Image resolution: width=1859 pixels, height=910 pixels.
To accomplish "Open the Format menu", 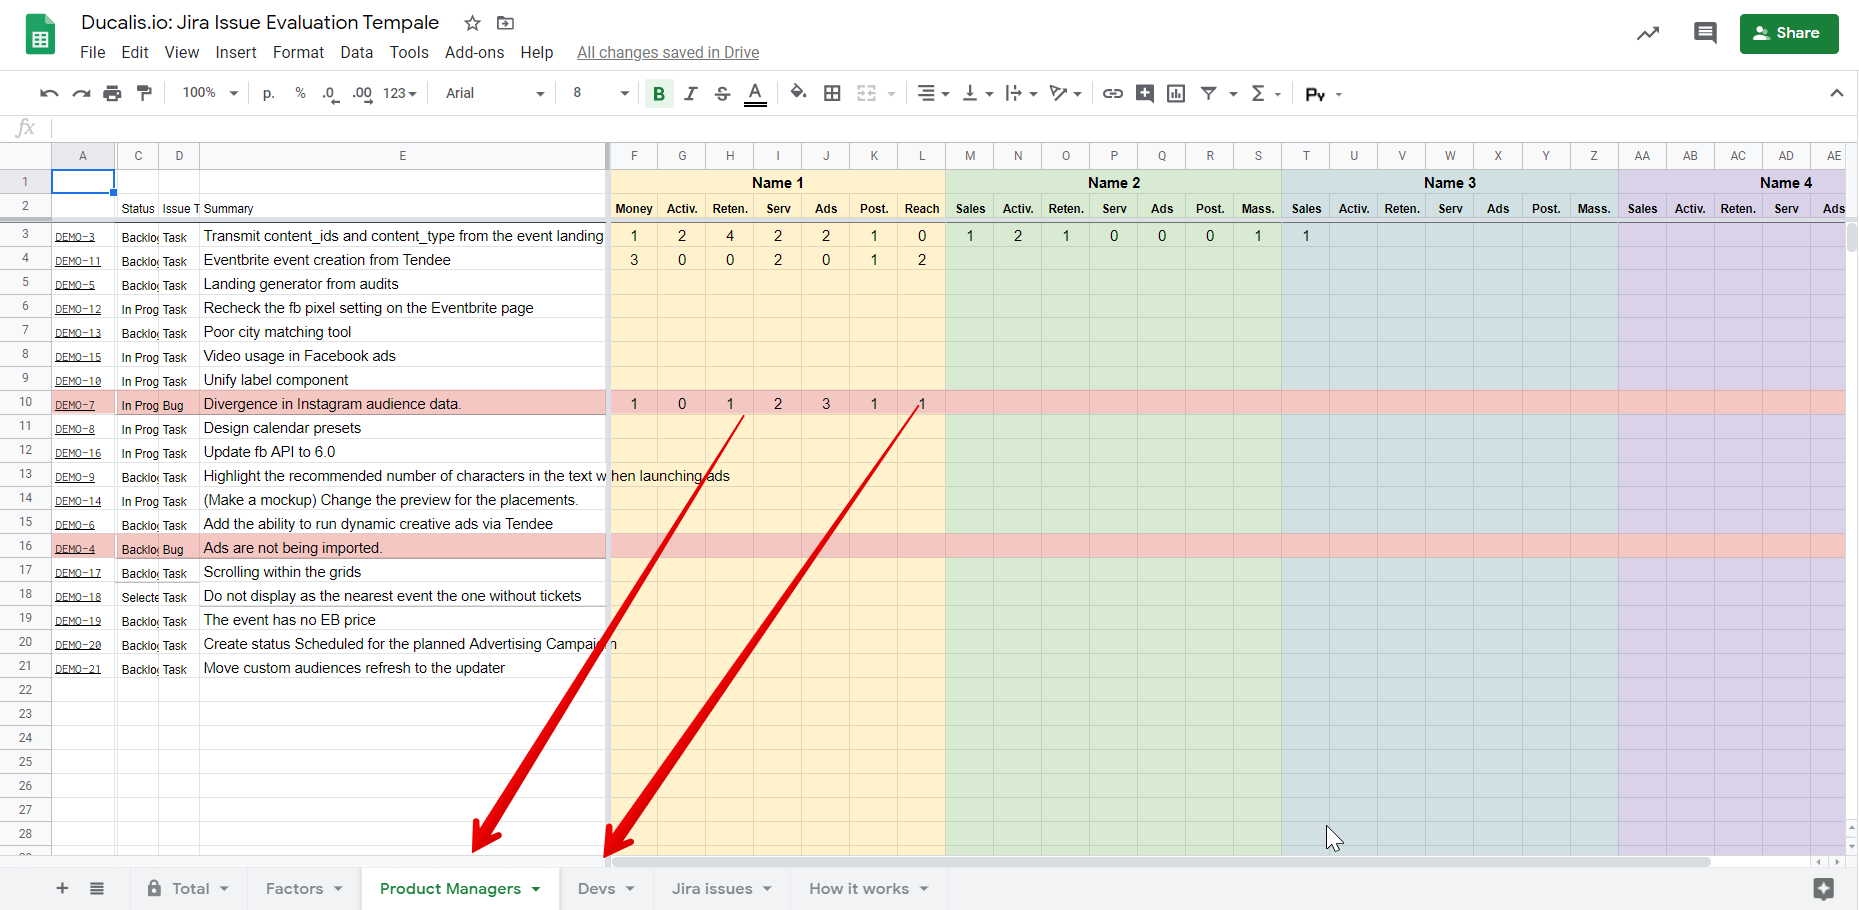I will [298, 52].
